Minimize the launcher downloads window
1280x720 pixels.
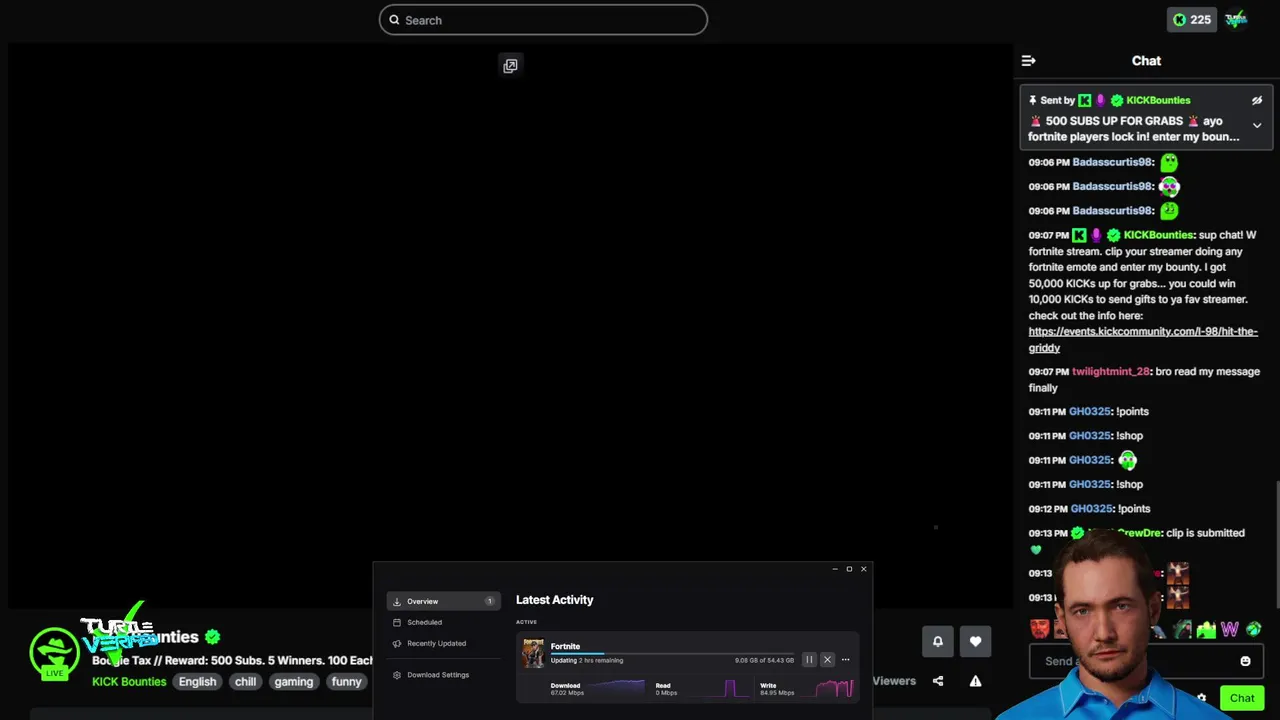(835, 569)
